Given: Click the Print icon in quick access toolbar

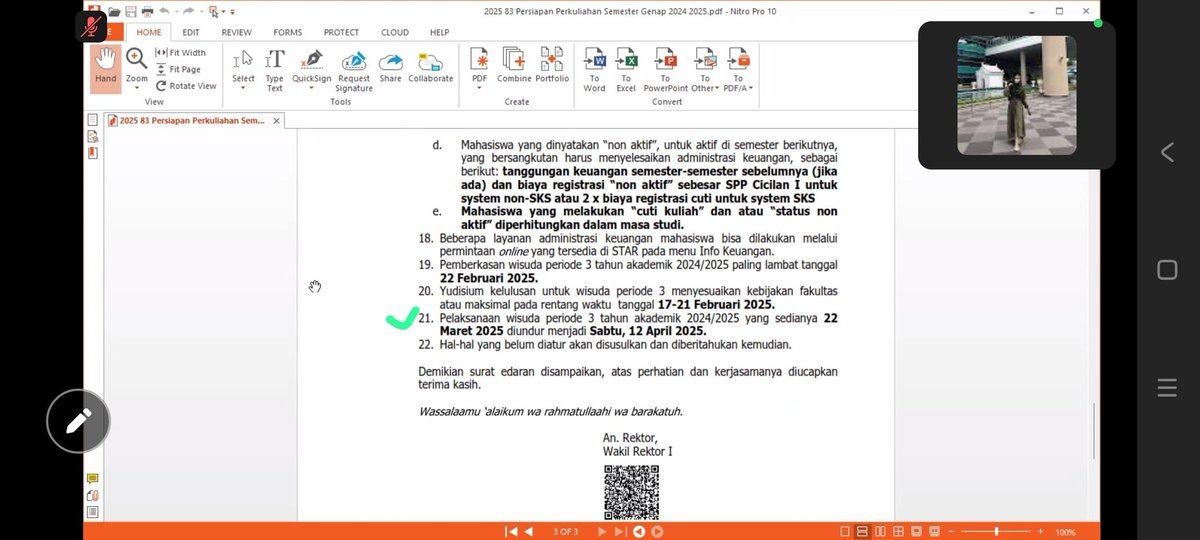Looking at the screenshot, I should point(147,11).
